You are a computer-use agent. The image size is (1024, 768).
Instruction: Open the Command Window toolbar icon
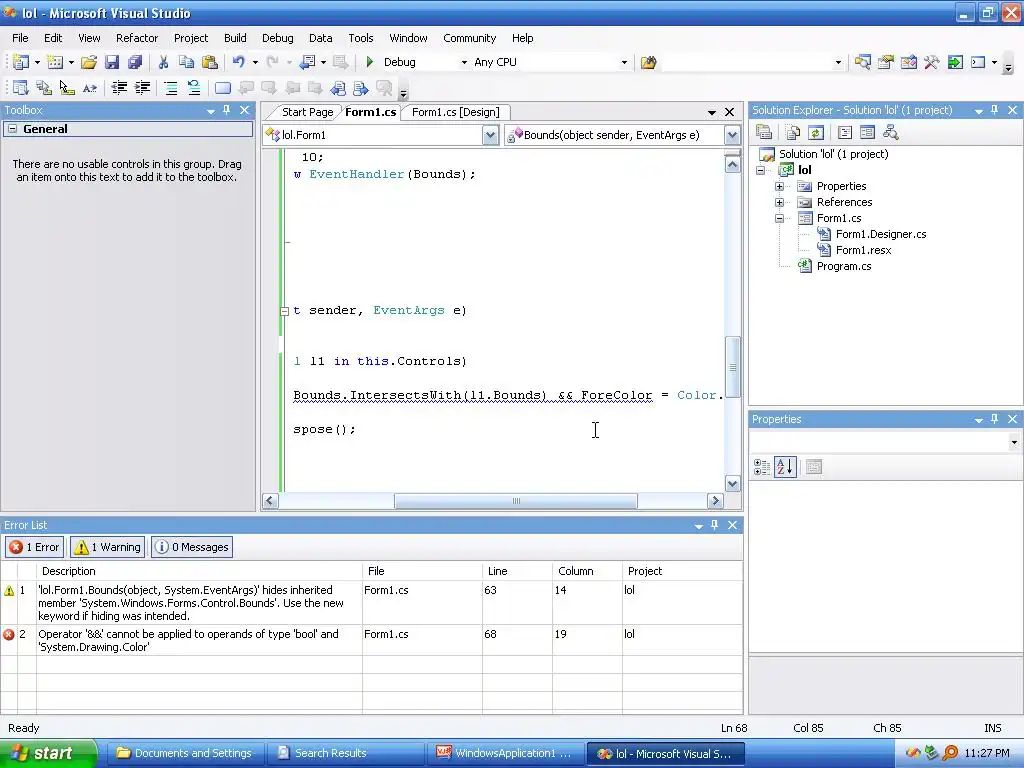[978, 62]
